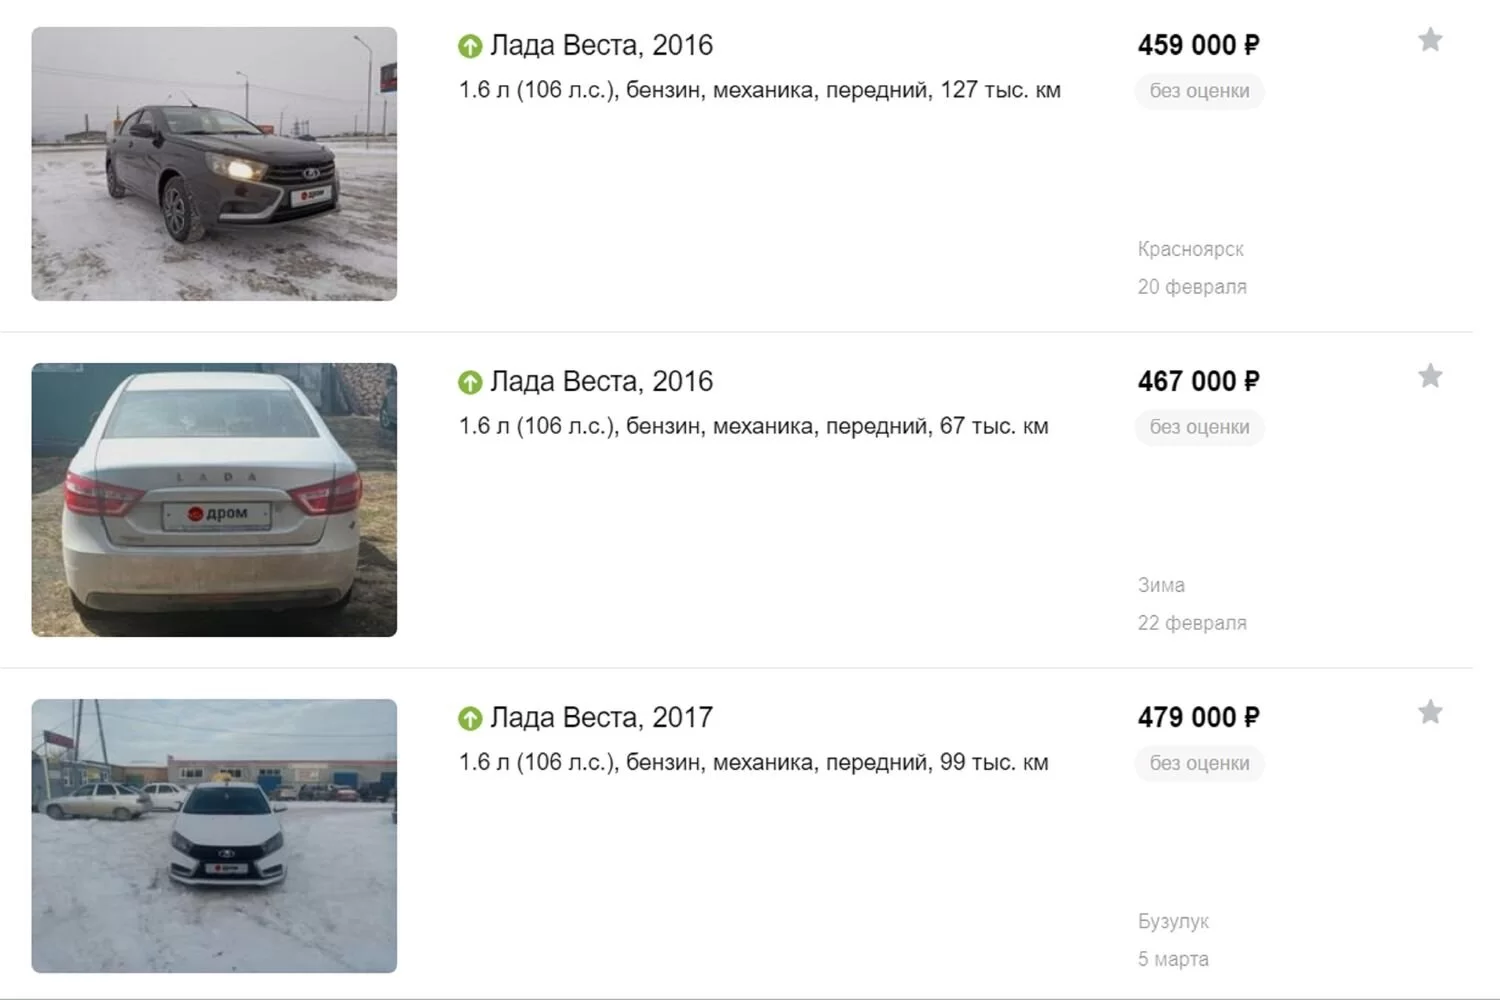The height and width of the screenshot is (1000, 1500).
Task: Click the specs line with 127 тыс. км
Action: pos(759,90)
